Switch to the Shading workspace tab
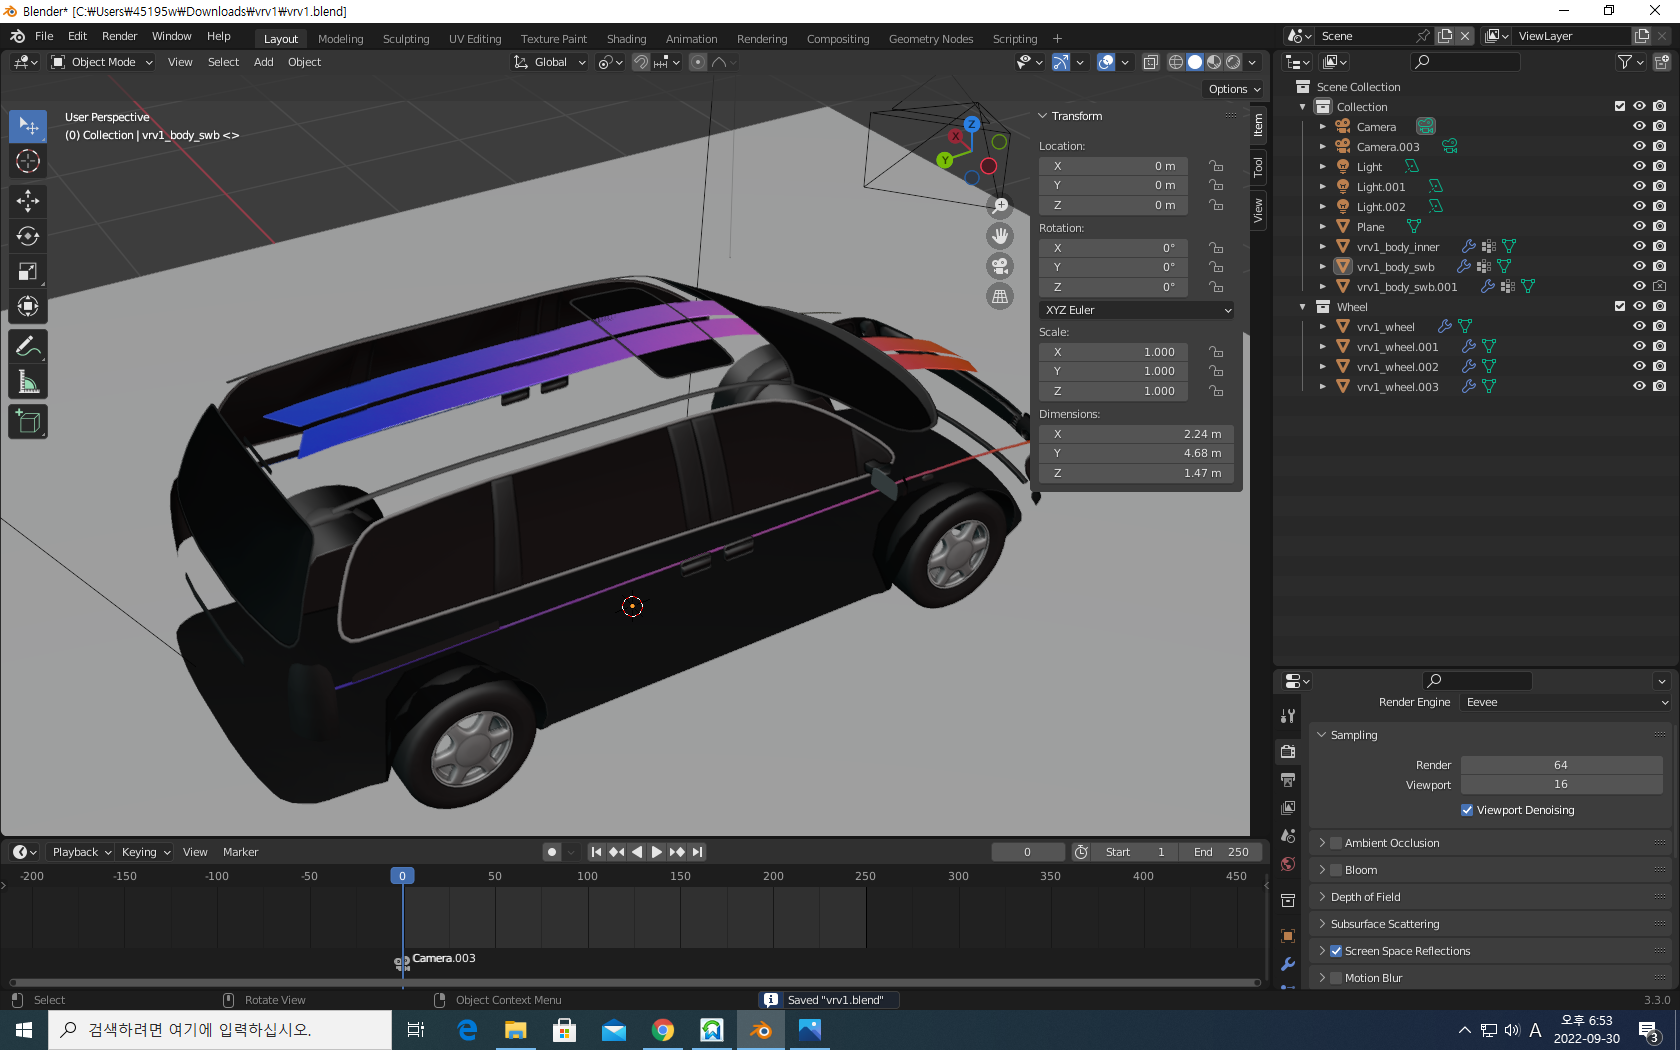Screen dimensions: 1680x1050 click(x=626, y=39)
